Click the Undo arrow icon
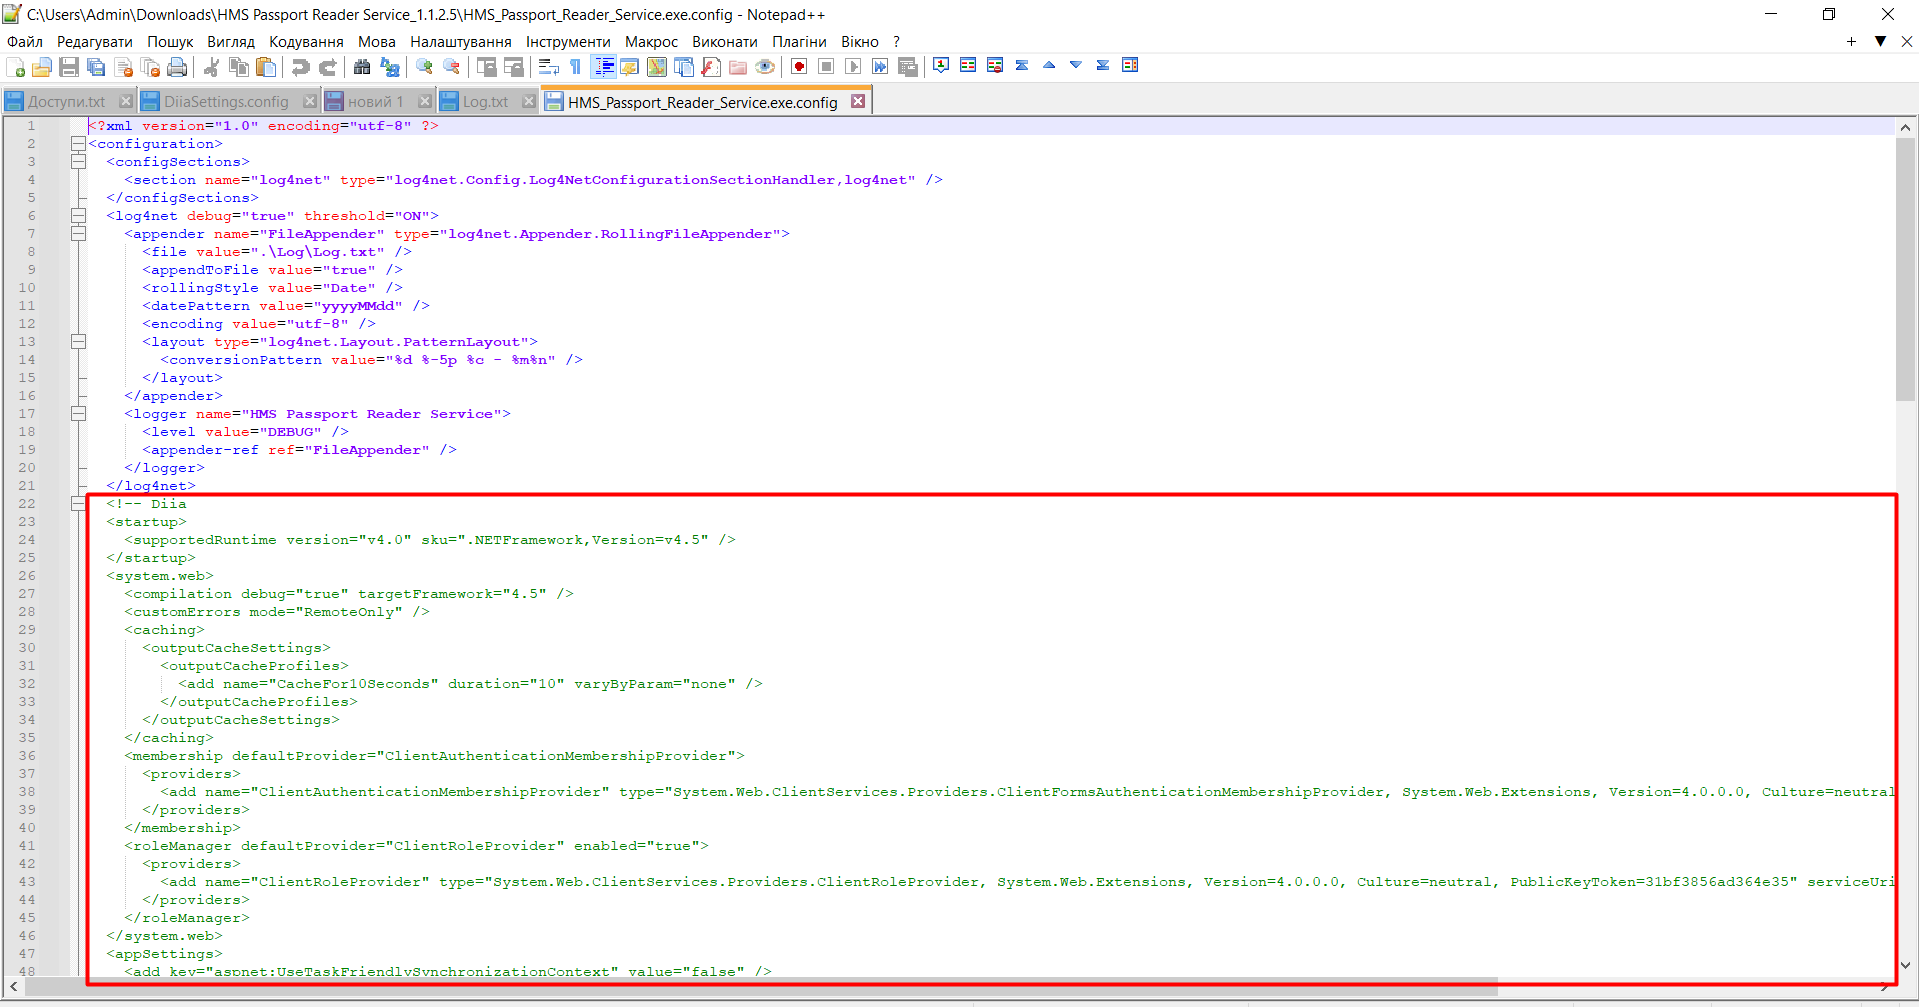The width and height of the screenshot is (1919, 1007). click(x=300, y=67)
